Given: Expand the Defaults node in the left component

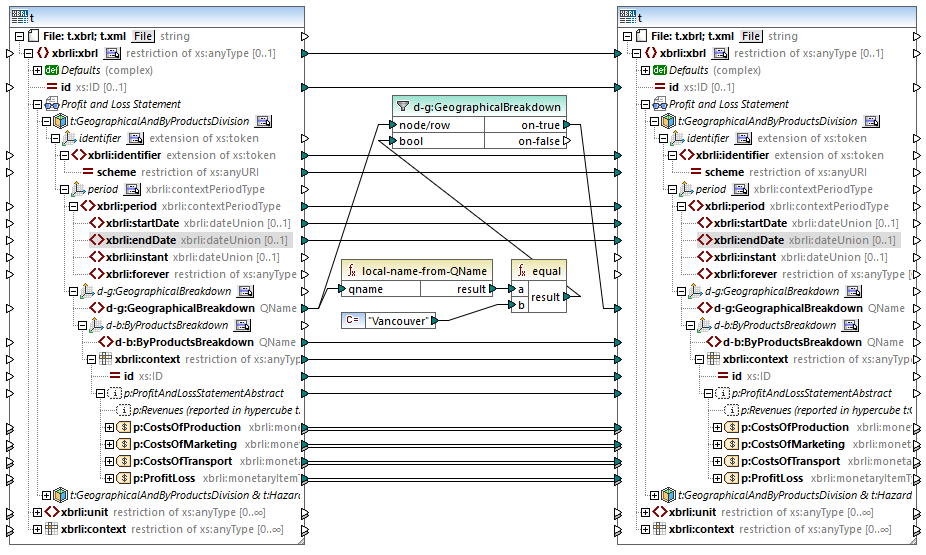Looking at the screenshot, I should [37, 70].
